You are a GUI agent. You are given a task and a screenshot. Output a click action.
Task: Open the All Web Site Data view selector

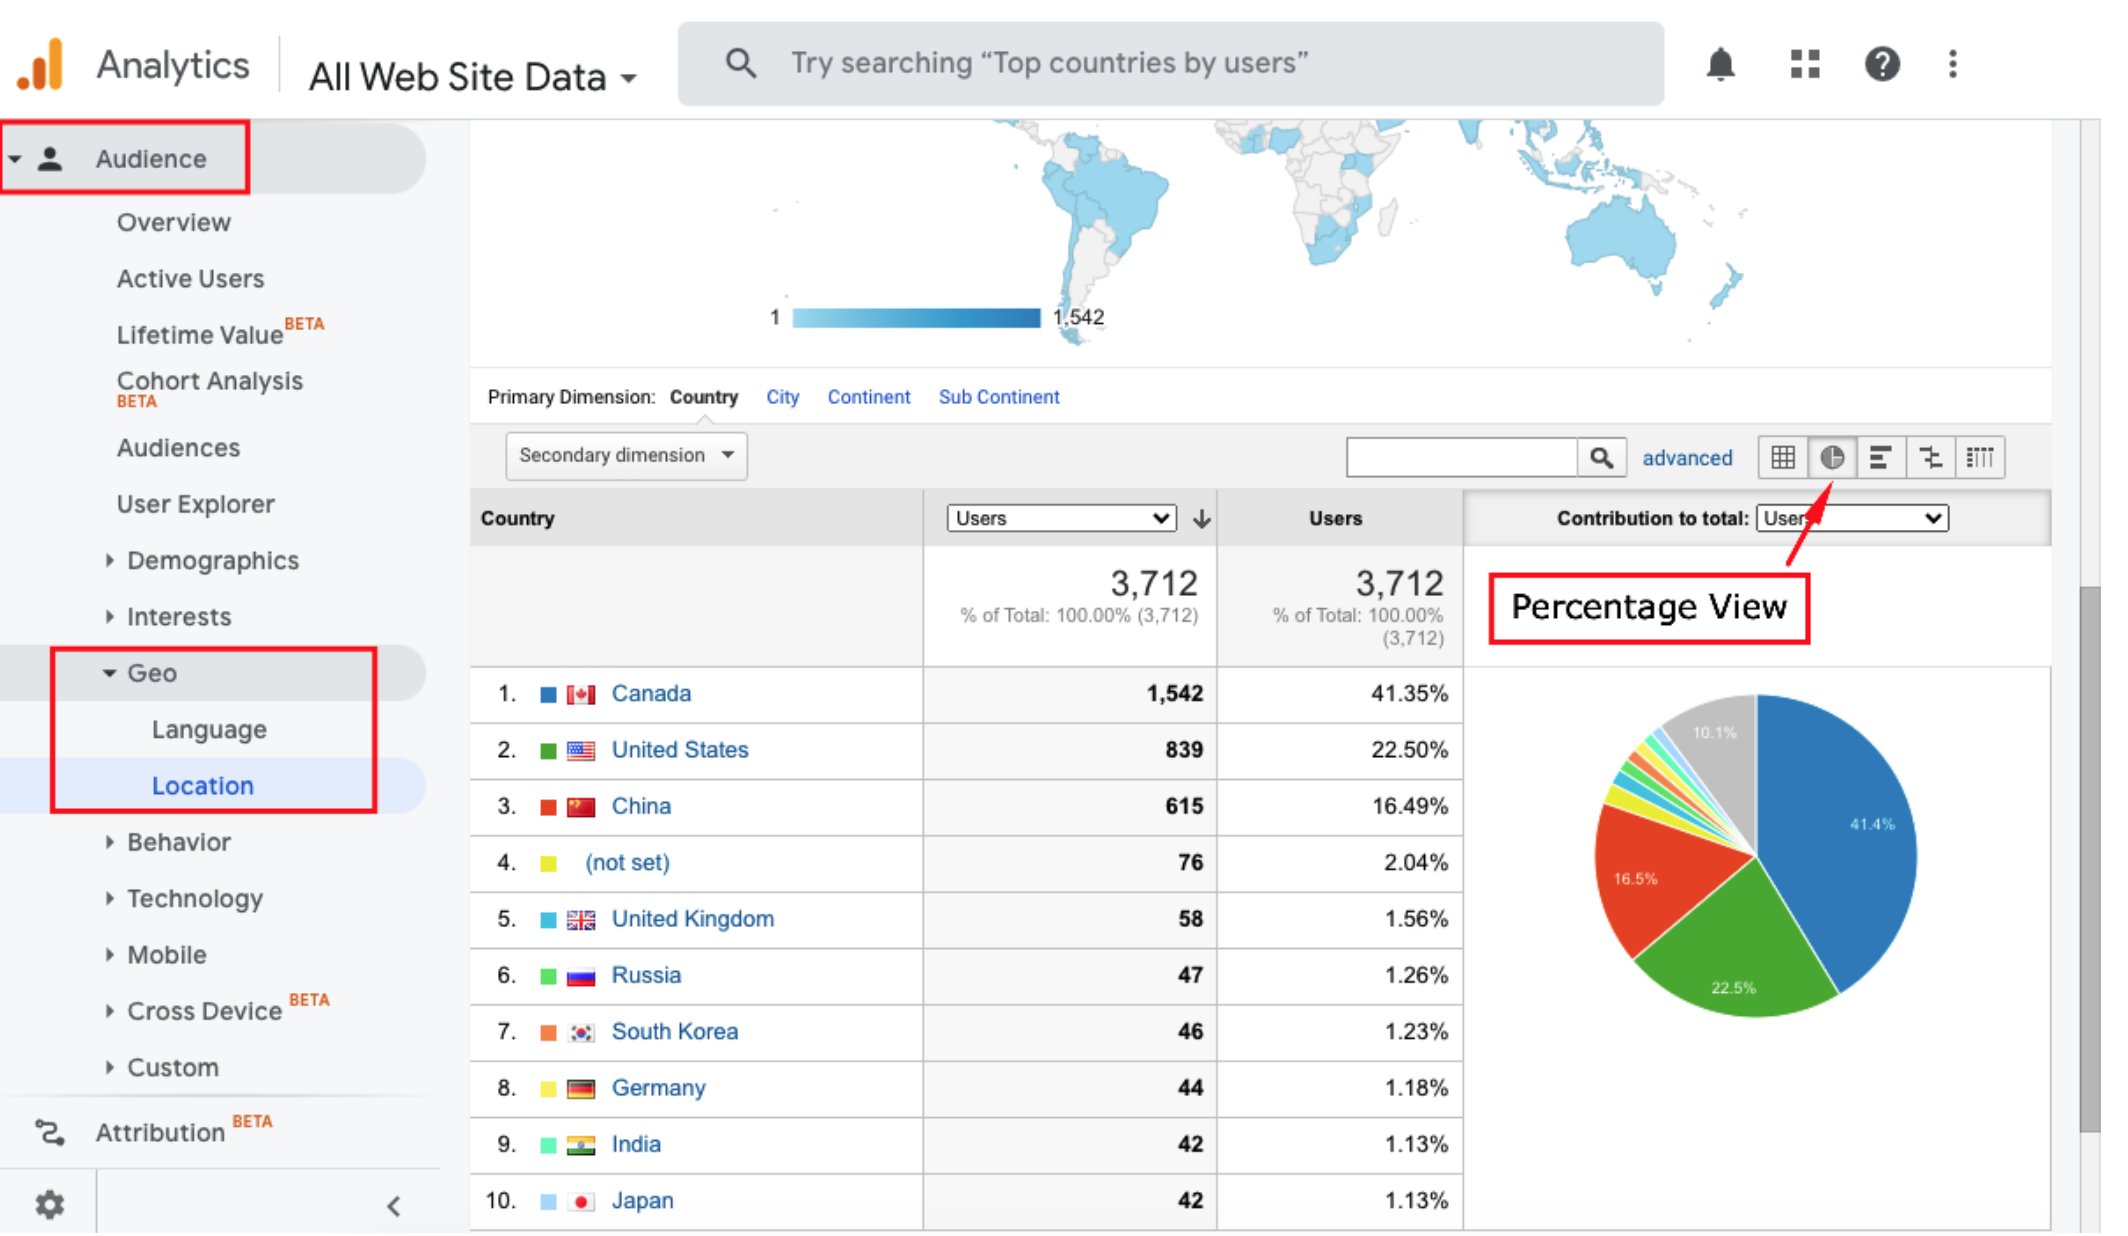(472, 77)
